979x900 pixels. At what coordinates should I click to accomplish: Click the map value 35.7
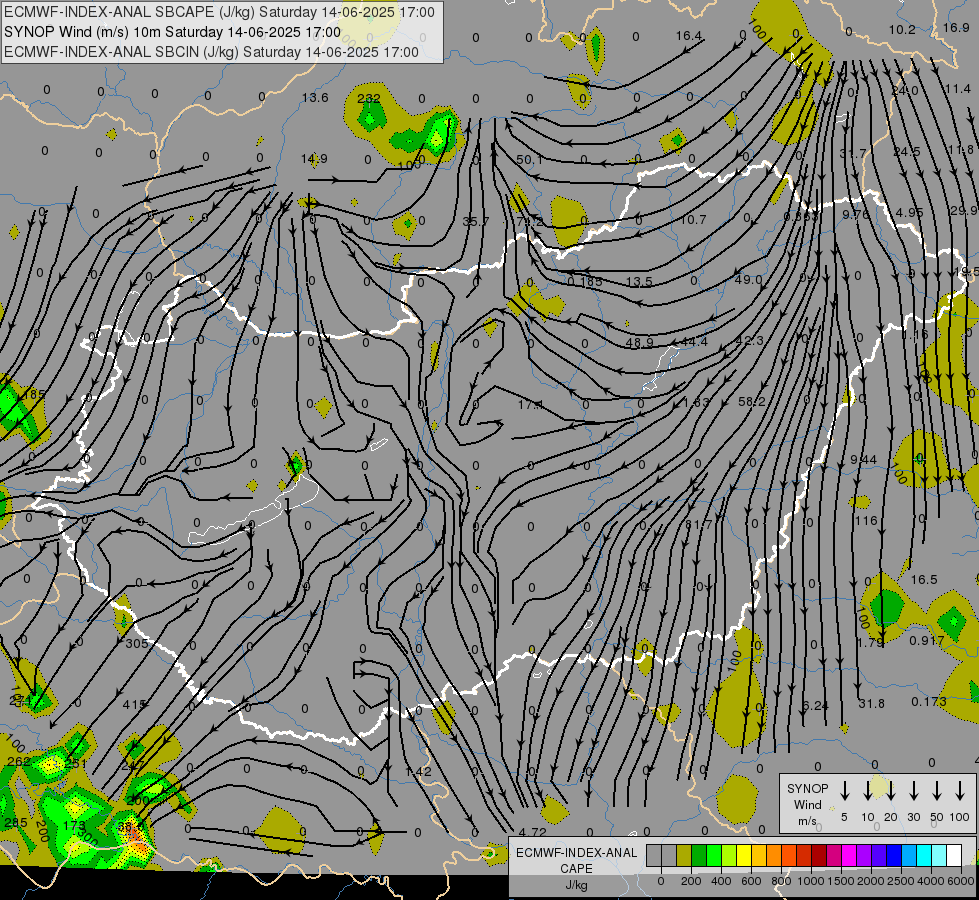476,221
